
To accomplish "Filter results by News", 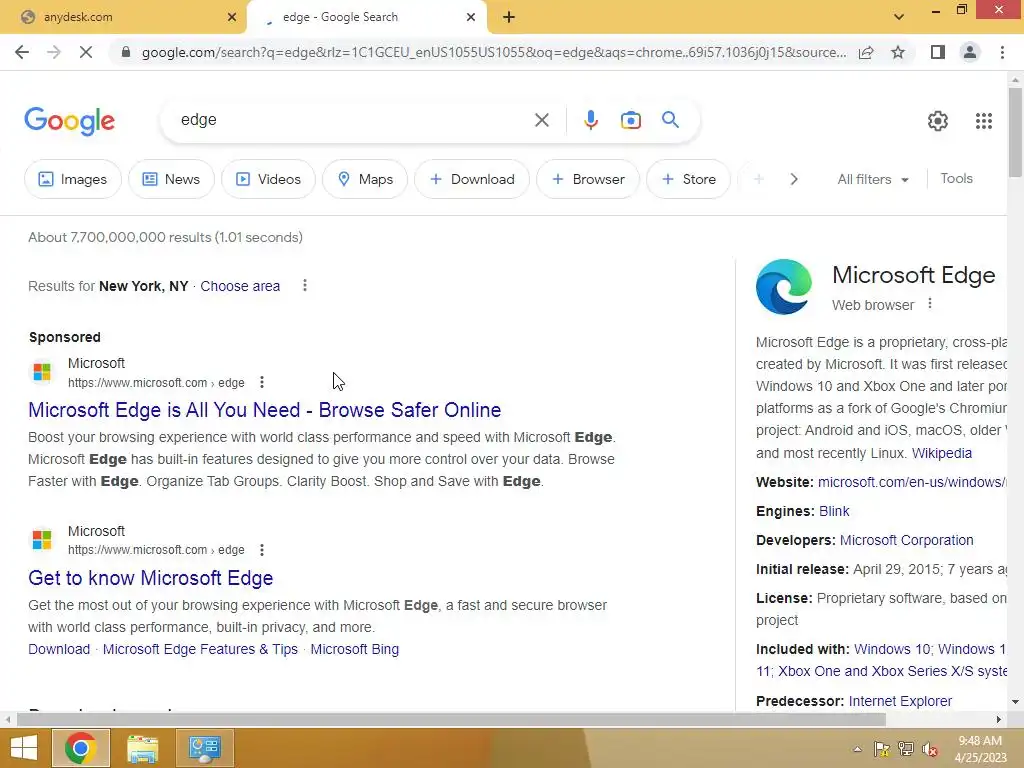I will pos(171,179).
